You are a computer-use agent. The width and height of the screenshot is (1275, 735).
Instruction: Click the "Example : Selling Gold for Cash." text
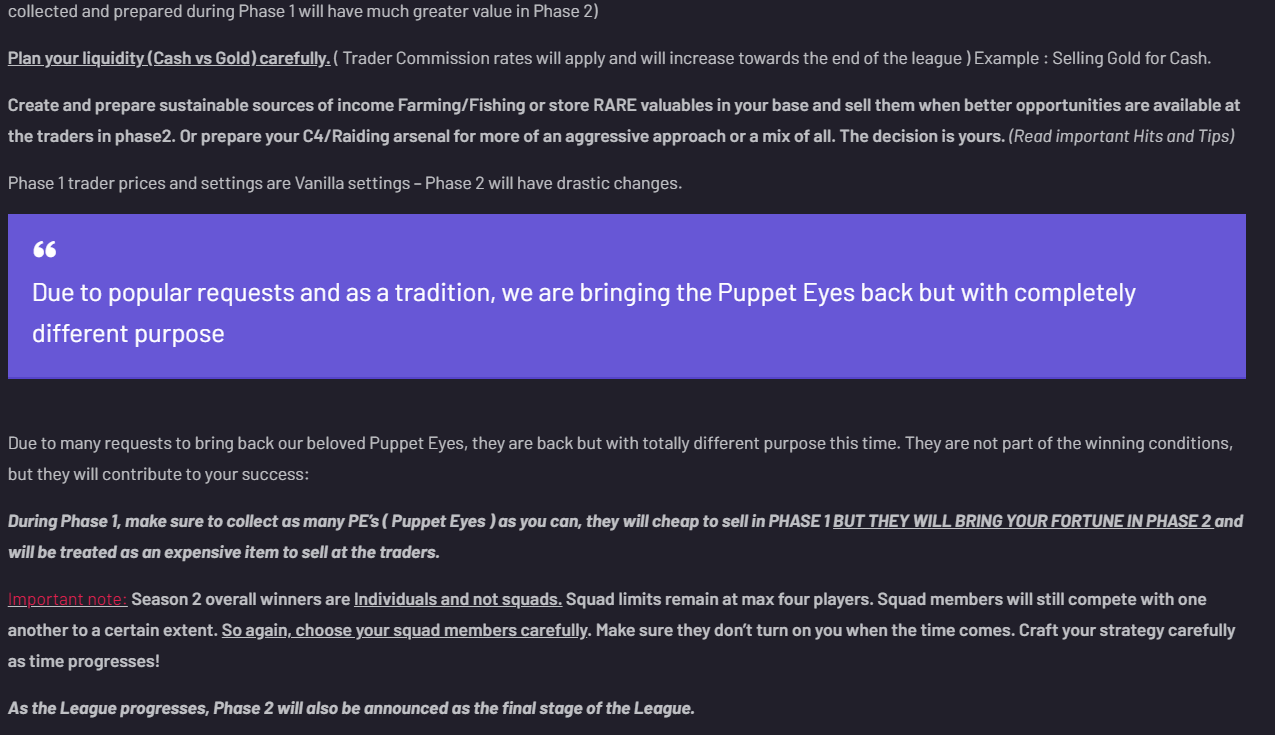1092,58
